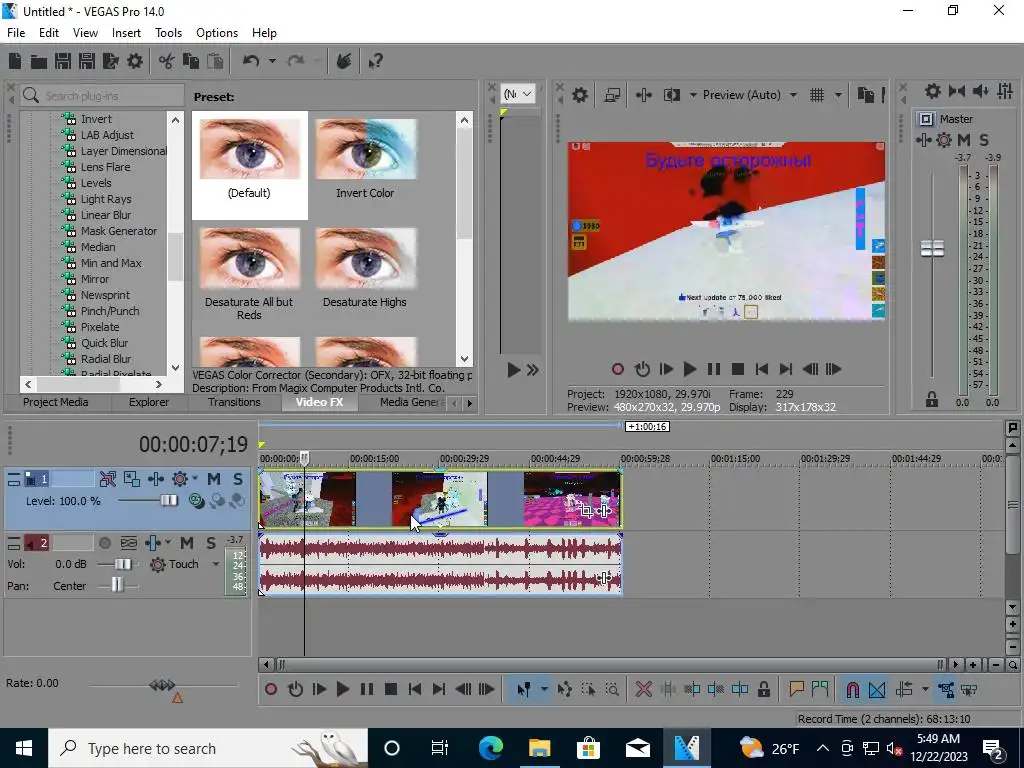Select Mask Generator plug-in
This screenshot has width=1024, height=768.
click(x=118, y=231)
